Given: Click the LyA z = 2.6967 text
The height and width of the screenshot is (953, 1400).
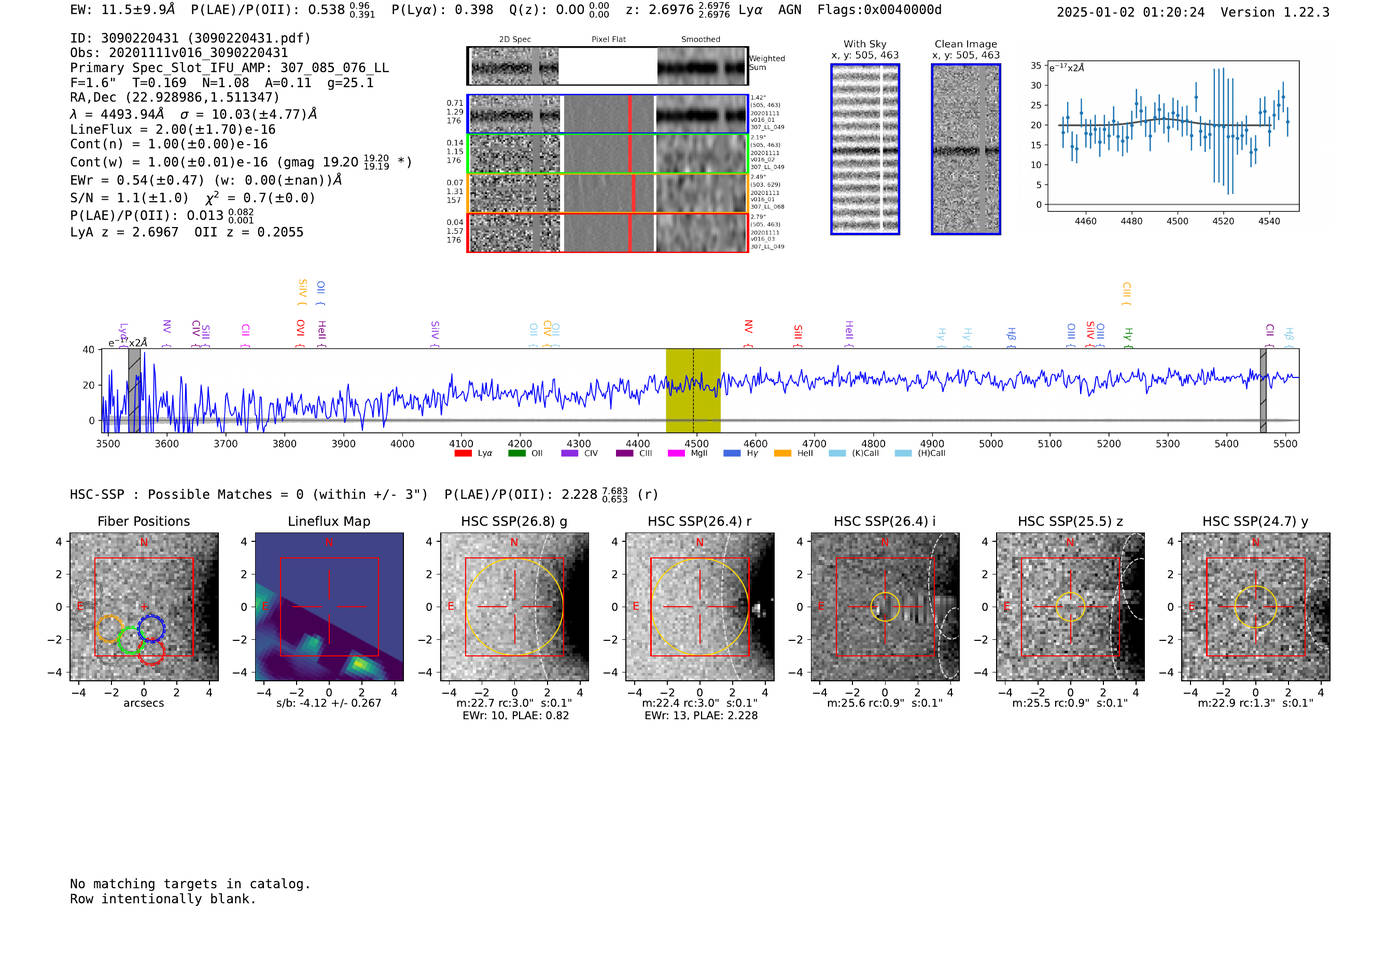Looking at the screenshot, I should 124,232.
